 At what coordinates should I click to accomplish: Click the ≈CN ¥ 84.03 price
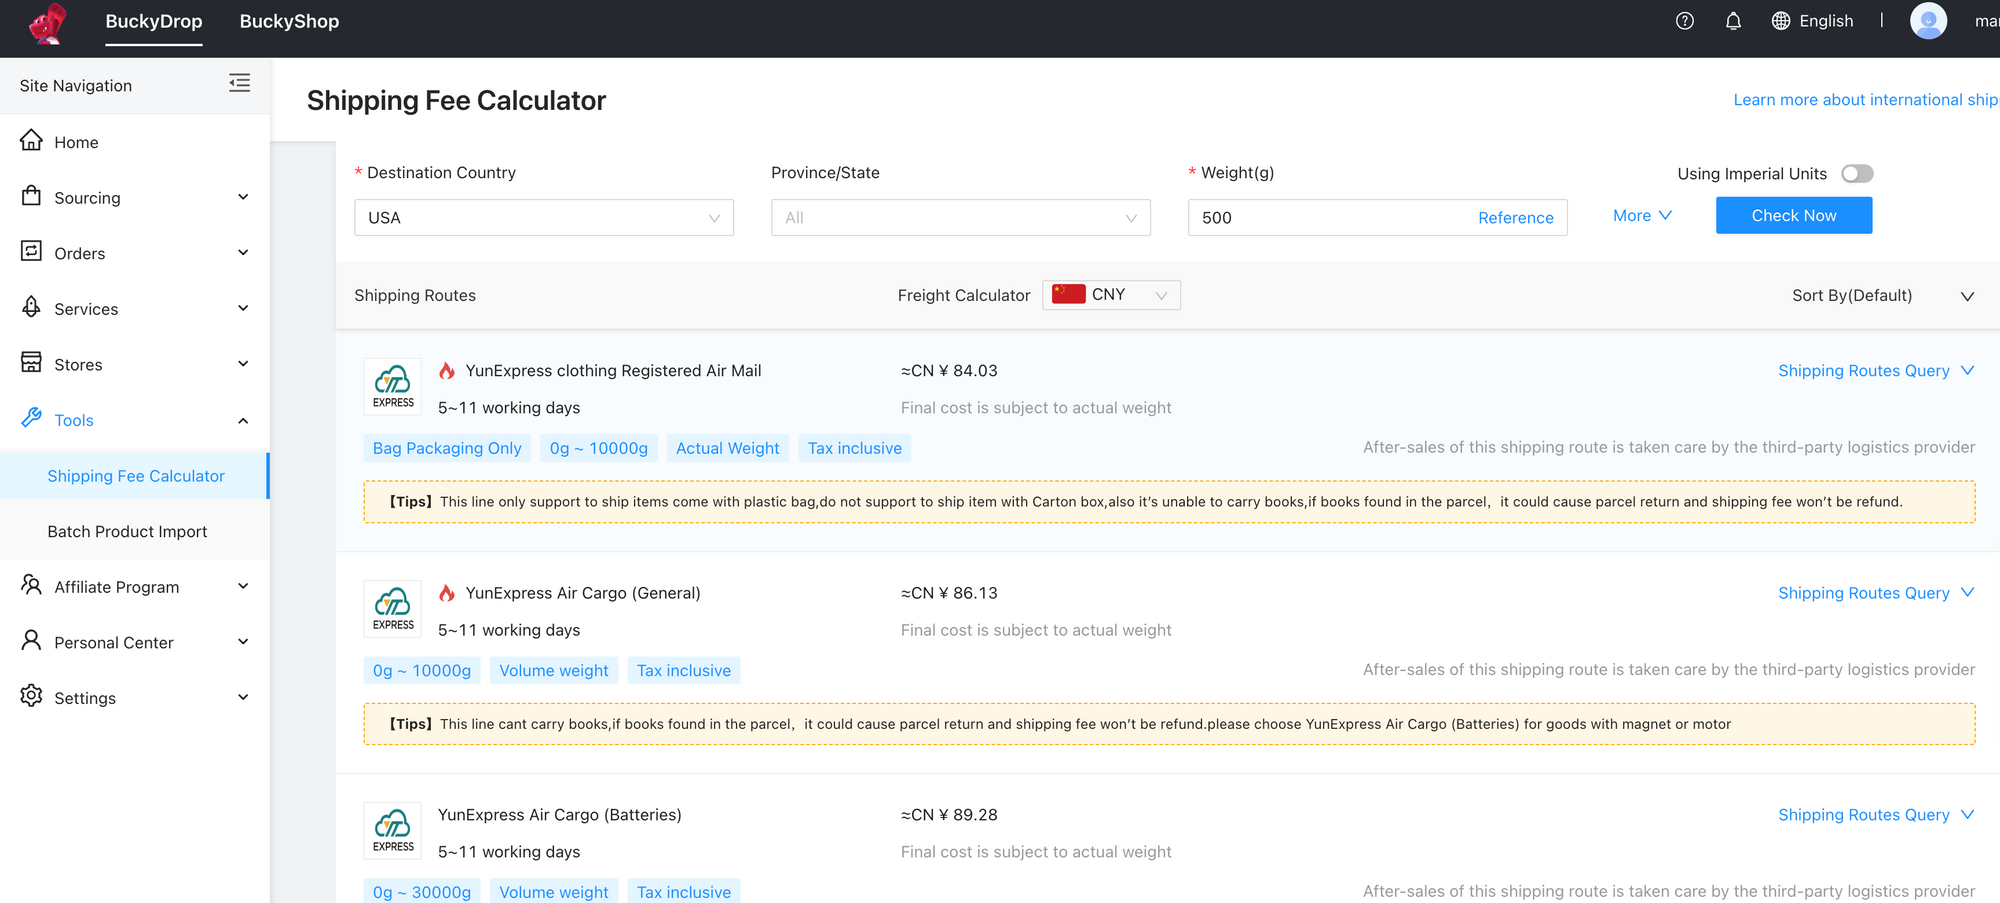[949, 371]
